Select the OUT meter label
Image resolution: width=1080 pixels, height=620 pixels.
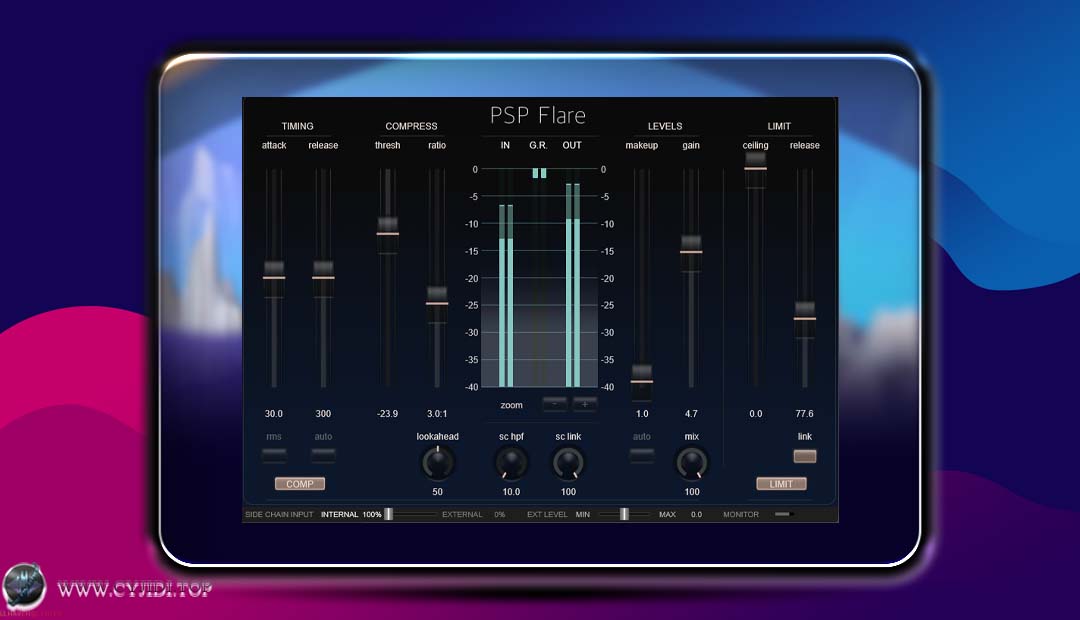click(x=571, y=145)
